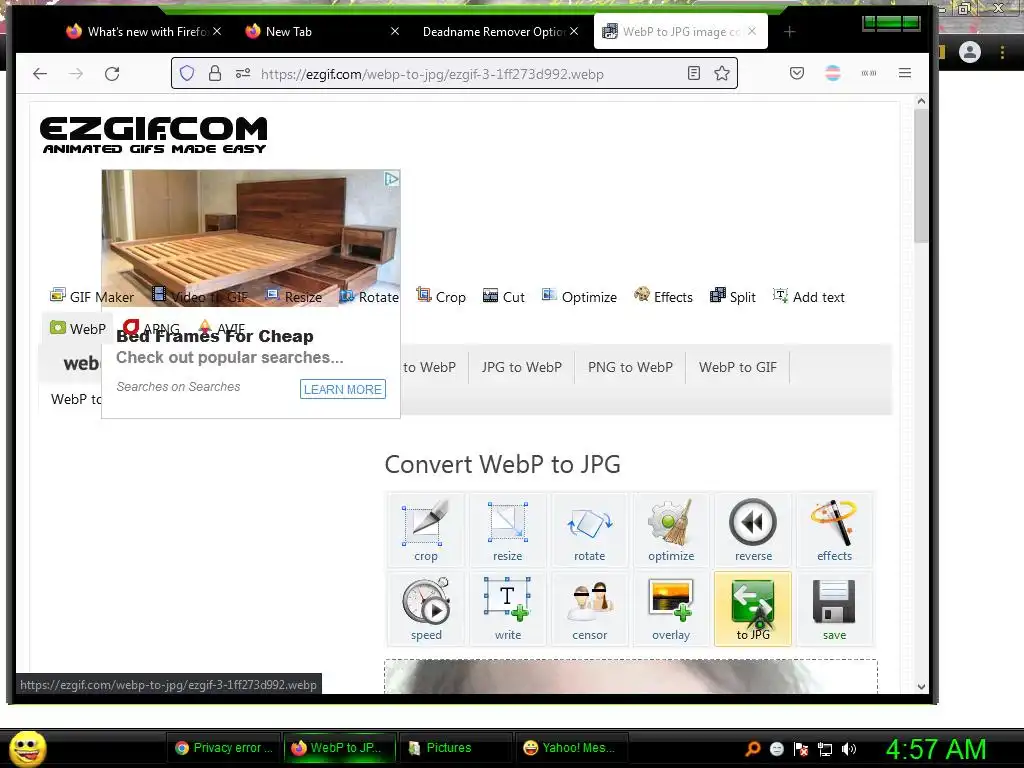
Task: Go to the PNG to WebP submenu link
Action: (x=630, y=367)
